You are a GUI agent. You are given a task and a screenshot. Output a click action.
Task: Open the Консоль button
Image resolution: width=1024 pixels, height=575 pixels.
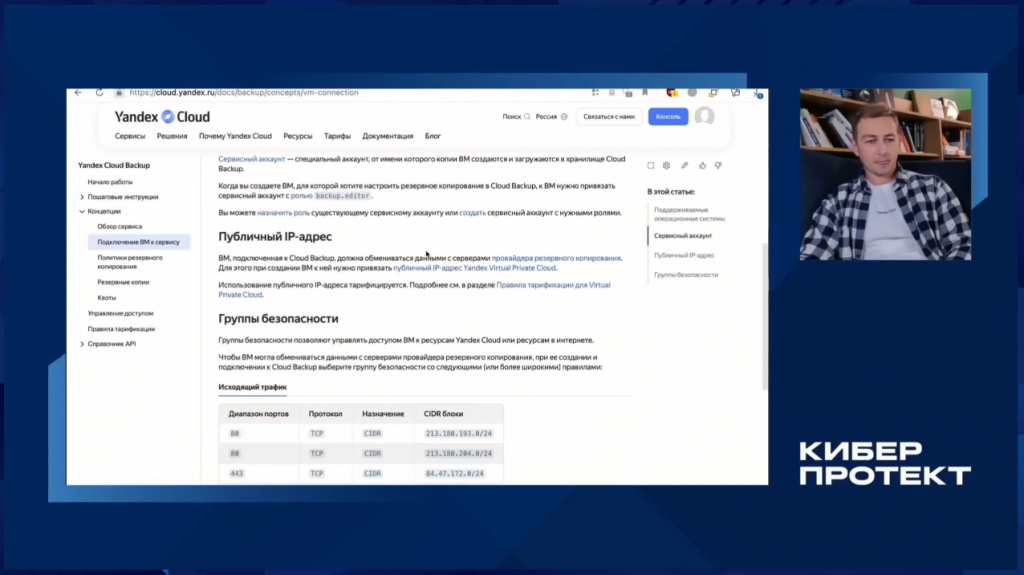pyautogui.click(x=667, y=116)
